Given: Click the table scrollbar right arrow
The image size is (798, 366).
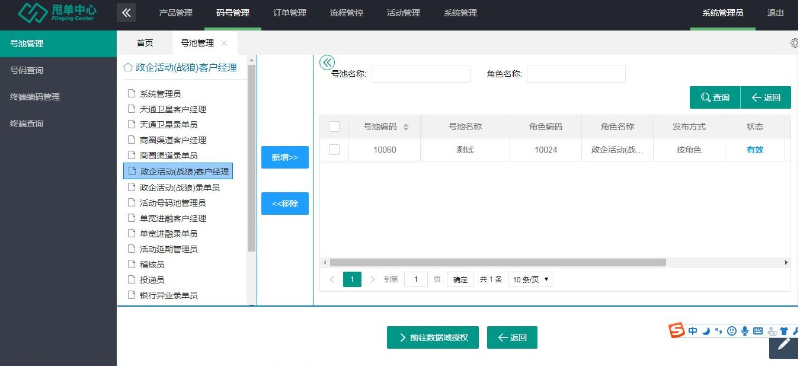Looking at the screenshot, I should (x=787, y=263).
